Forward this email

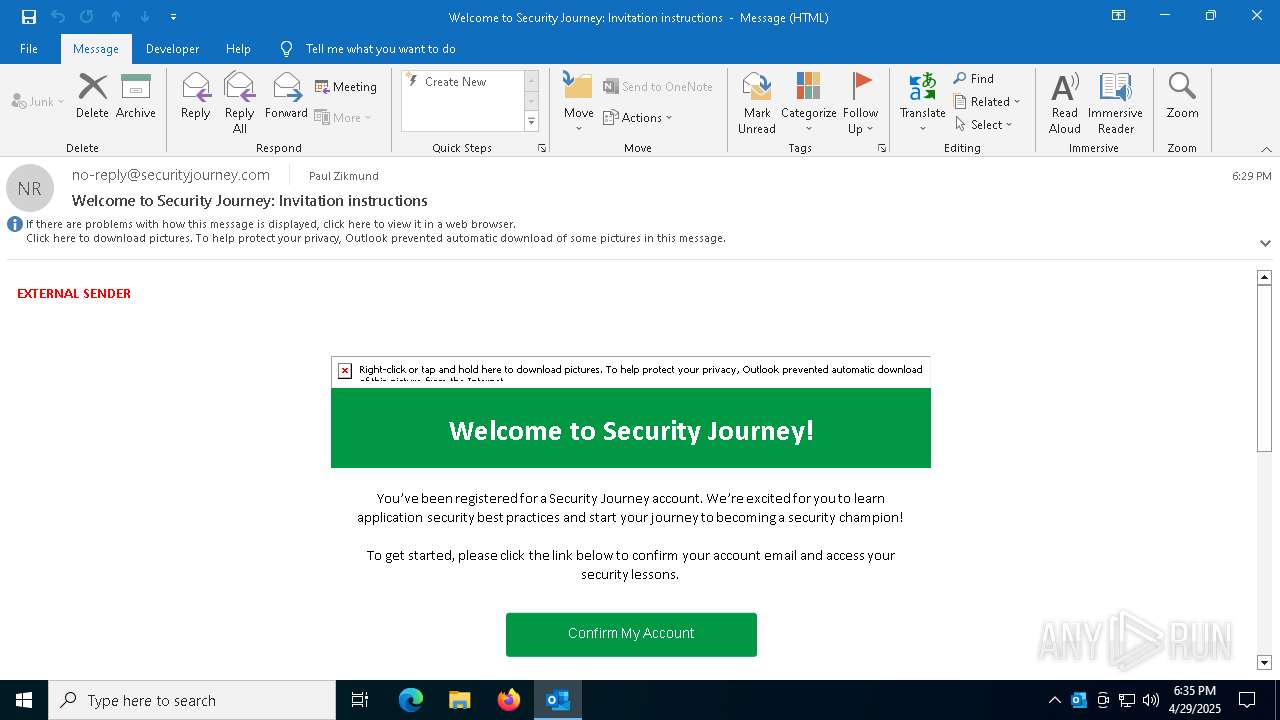click(286, 96)
